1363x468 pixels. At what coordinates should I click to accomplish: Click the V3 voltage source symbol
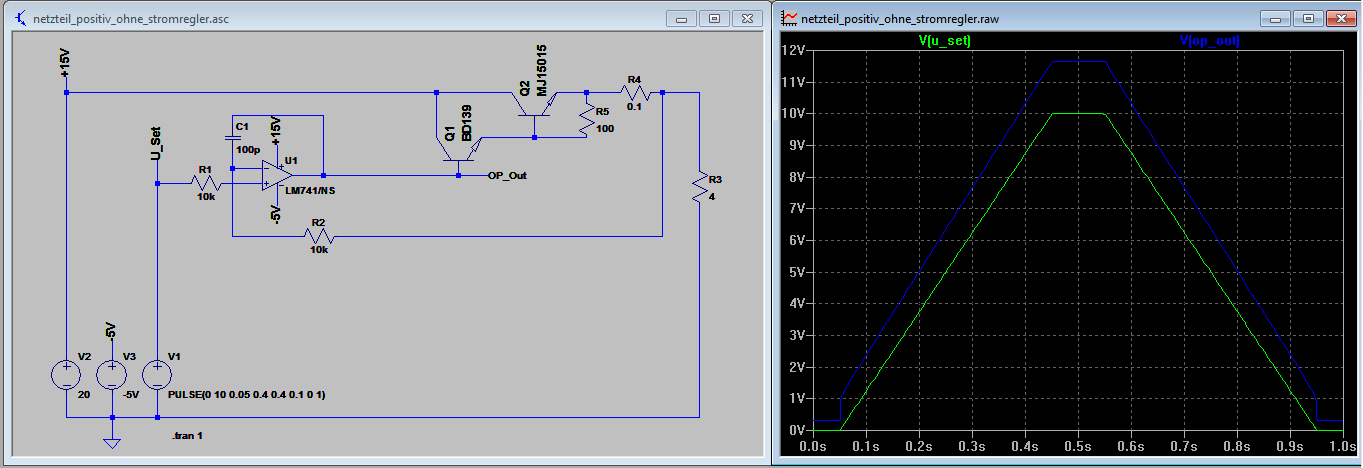111,375
